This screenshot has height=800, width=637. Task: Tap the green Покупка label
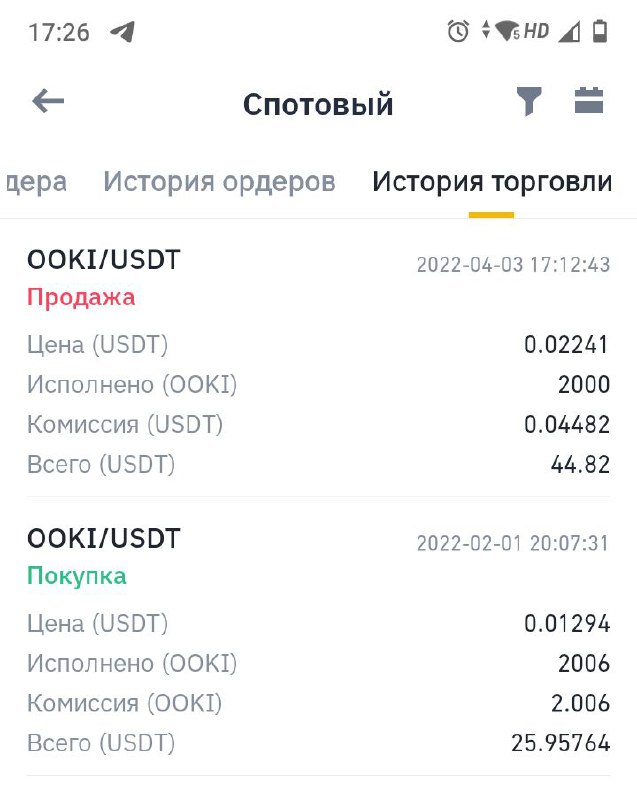pyautogui.click(x=77, y=576)
